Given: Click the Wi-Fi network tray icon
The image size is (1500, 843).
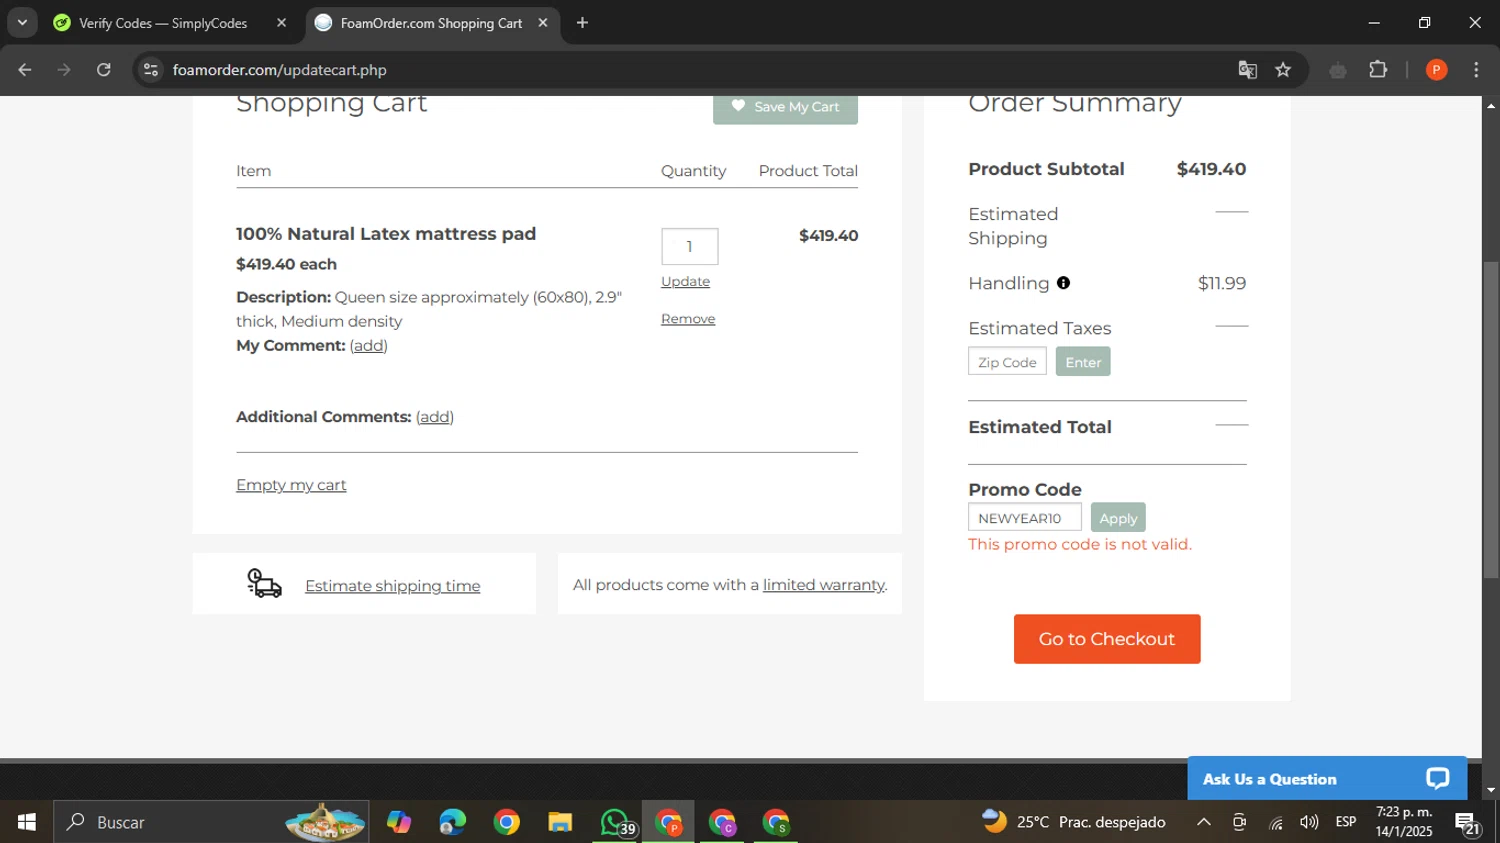Looking at the screenshot, I should point(1276,823).
